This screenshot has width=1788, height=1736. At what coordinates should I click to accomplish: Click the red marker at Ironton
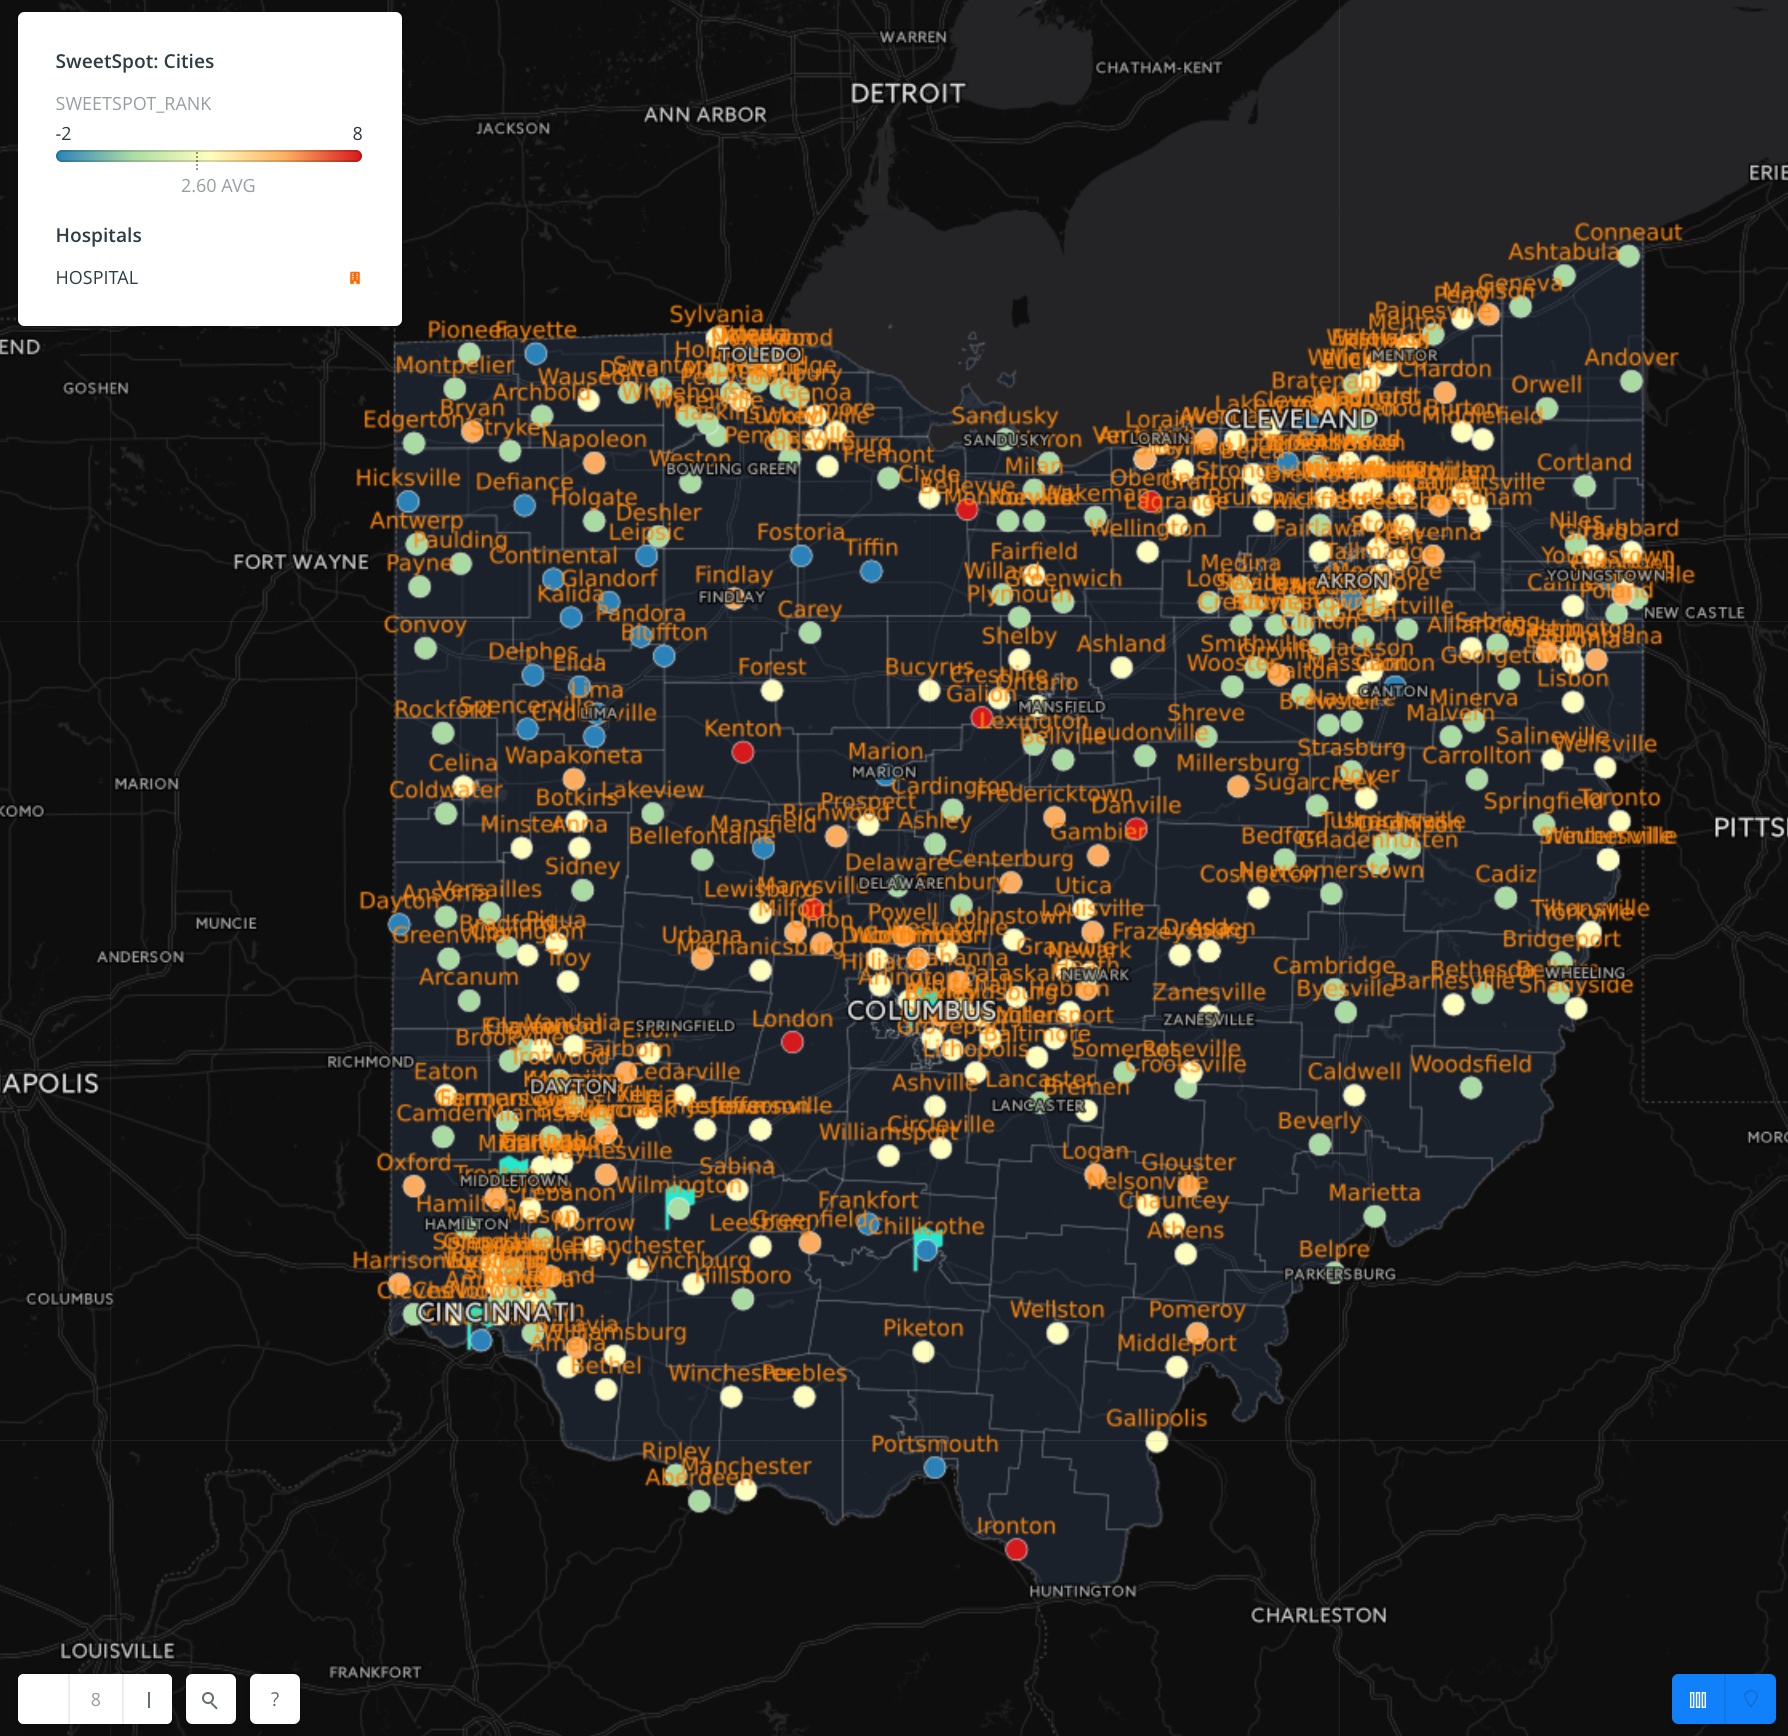[x=1016, y=1549]
